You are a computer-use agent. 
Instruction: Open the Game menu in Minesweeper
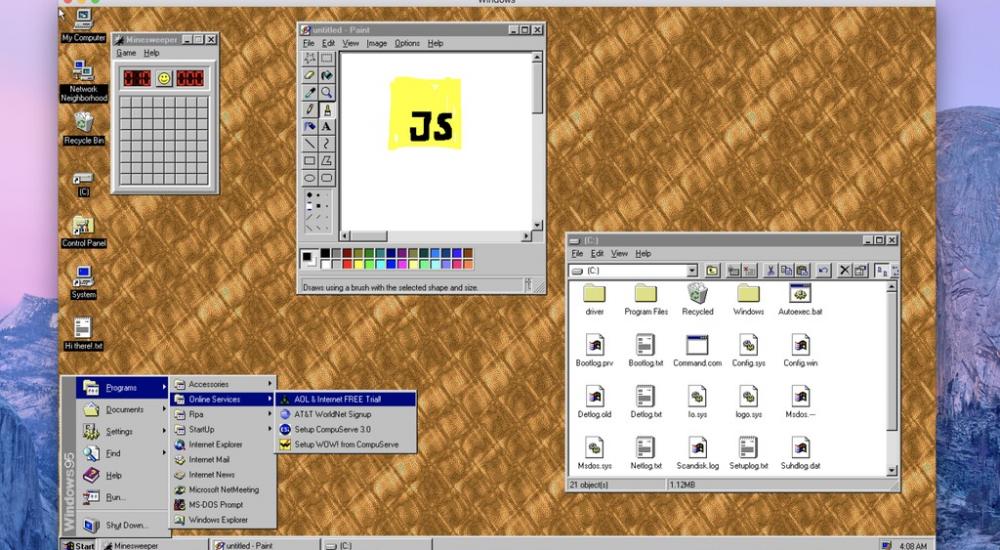pyautogui.click(x=126, y=53)
